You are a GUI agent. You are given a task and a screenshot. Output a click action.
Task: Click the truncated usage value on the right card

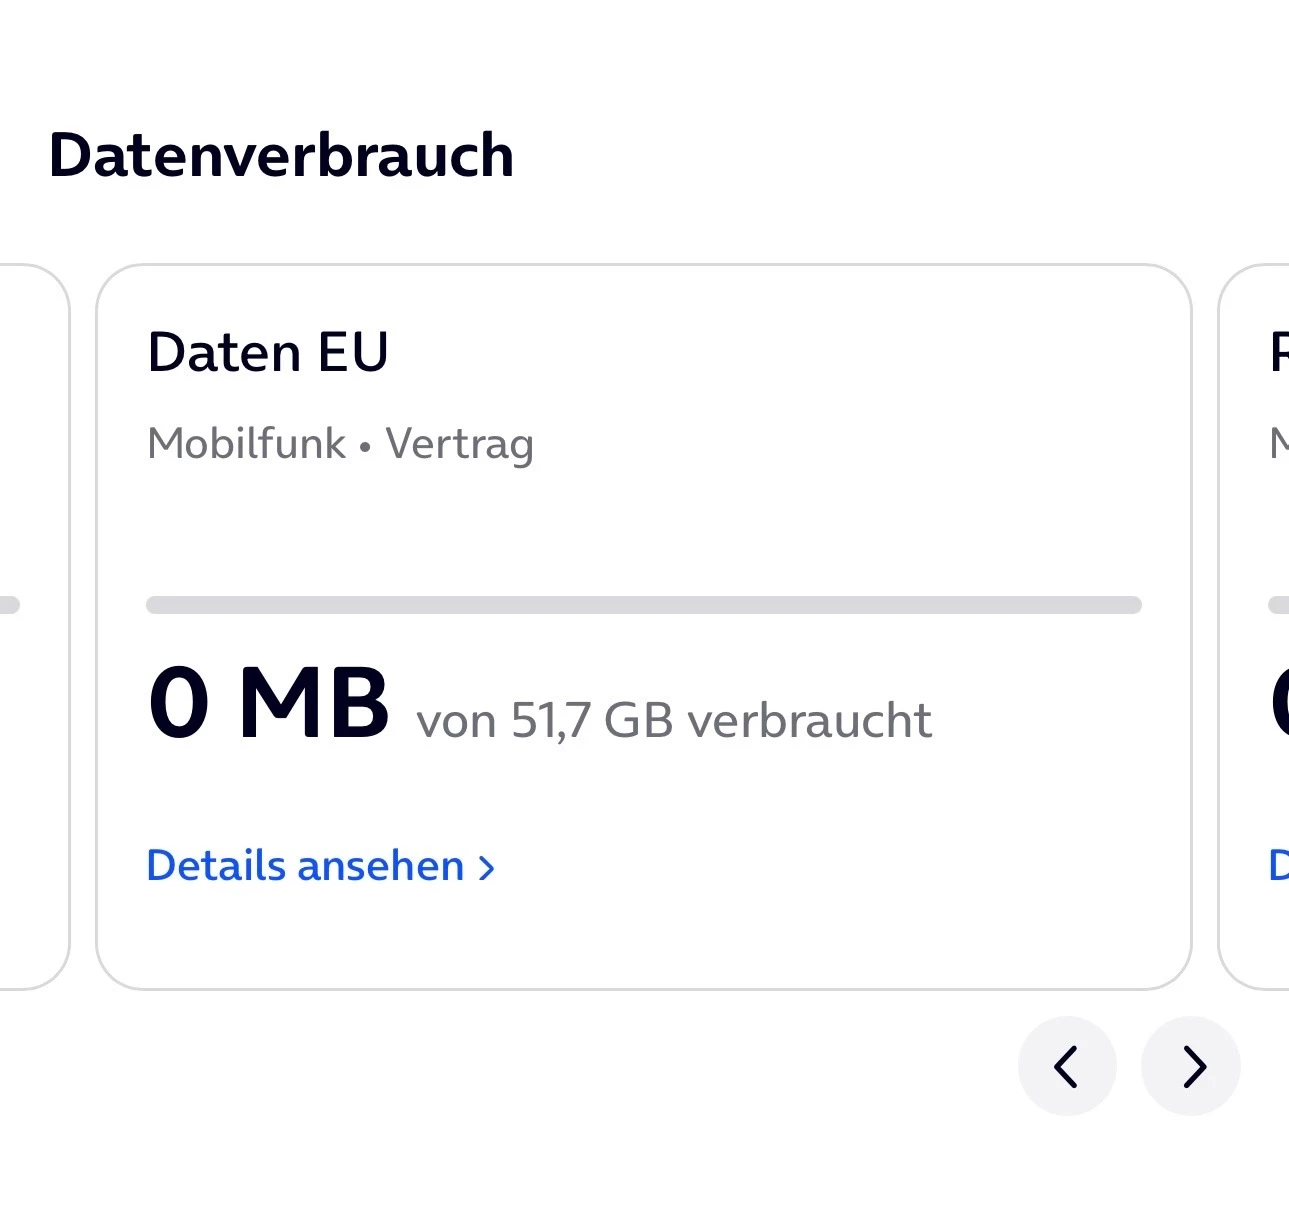click(1279, 704)
